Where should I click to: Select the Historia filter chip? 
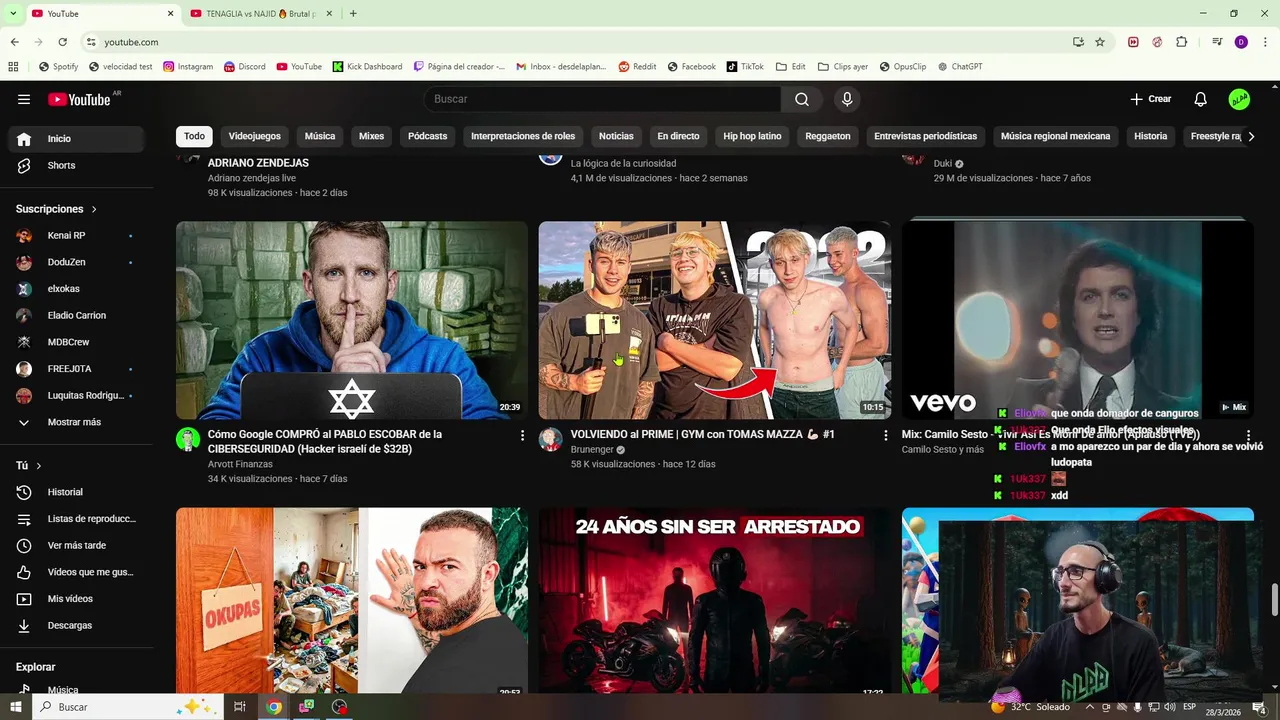1150,136
